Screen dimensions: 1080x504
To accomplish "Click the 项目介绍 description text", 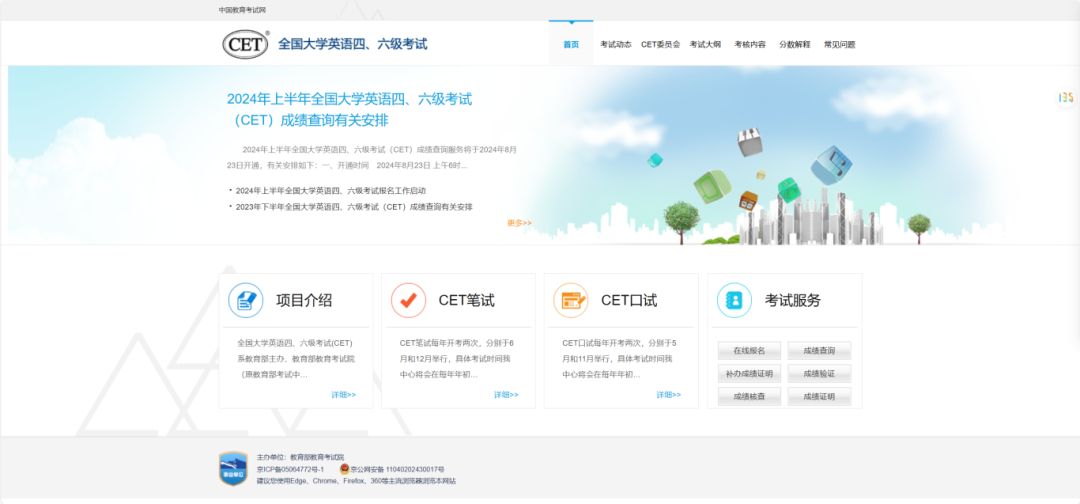I will (295, 359).
